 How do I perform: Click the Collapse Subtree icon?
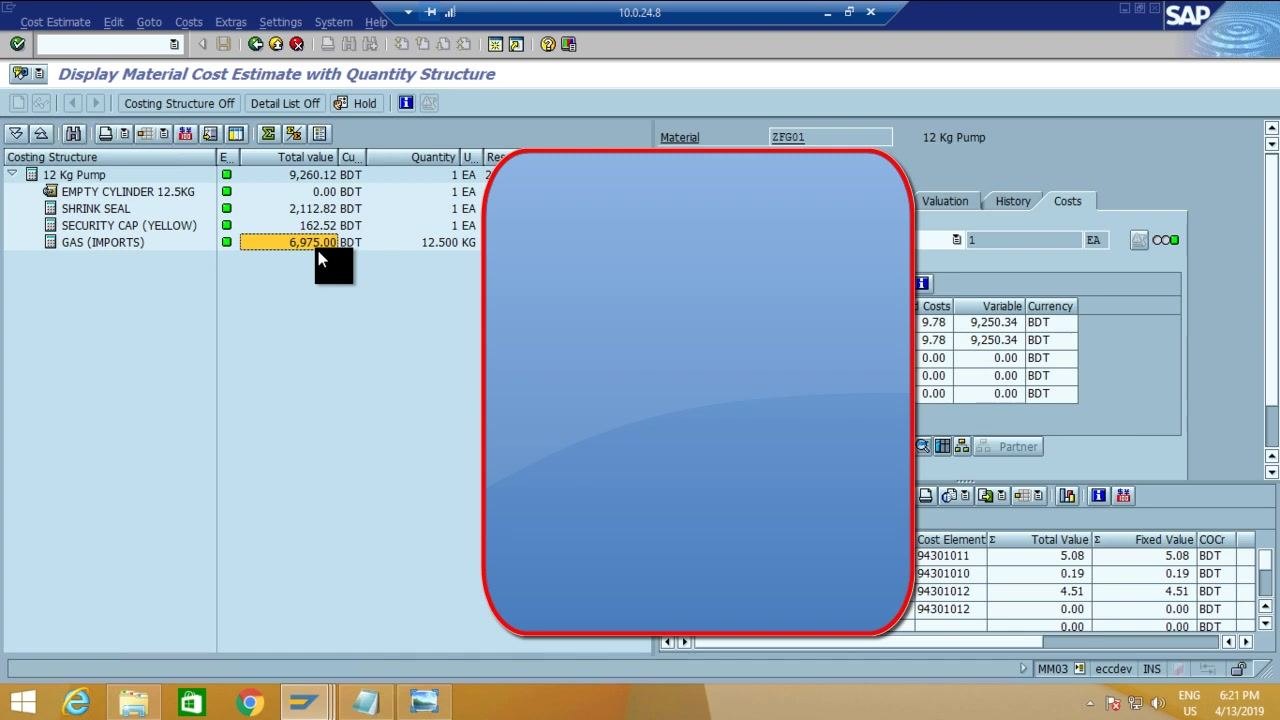click(41, 134)
